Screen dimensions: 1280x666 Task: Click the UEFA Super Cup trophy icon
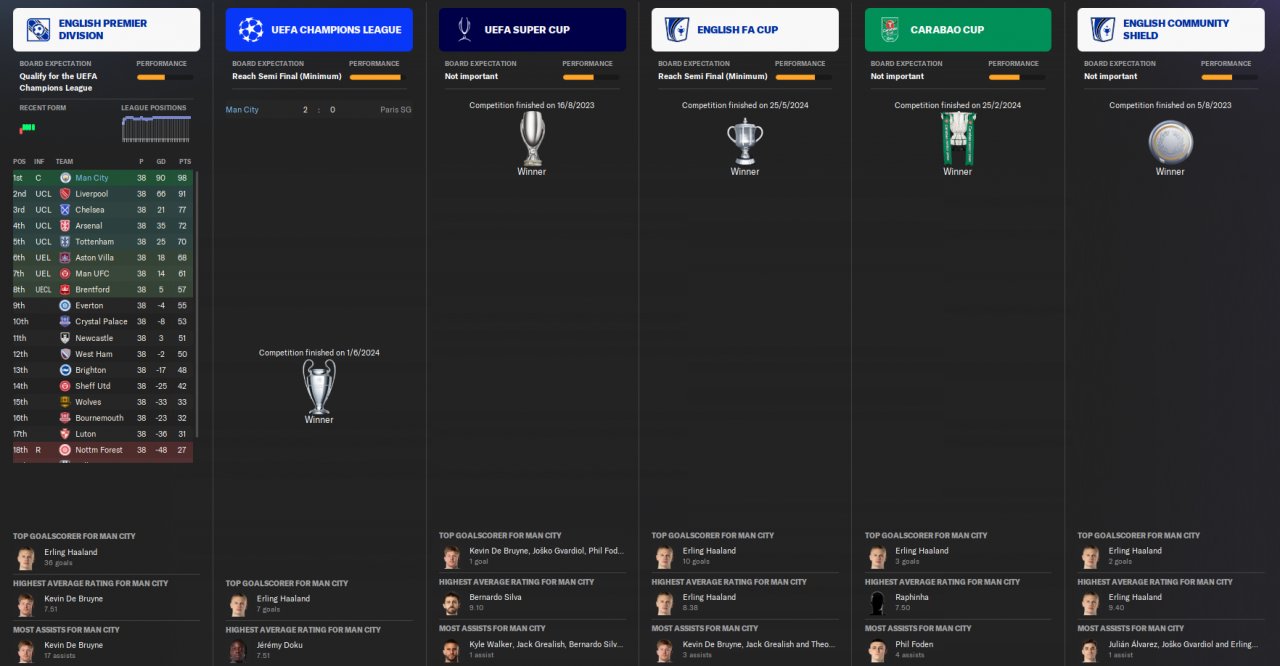[x=532, y=138]
